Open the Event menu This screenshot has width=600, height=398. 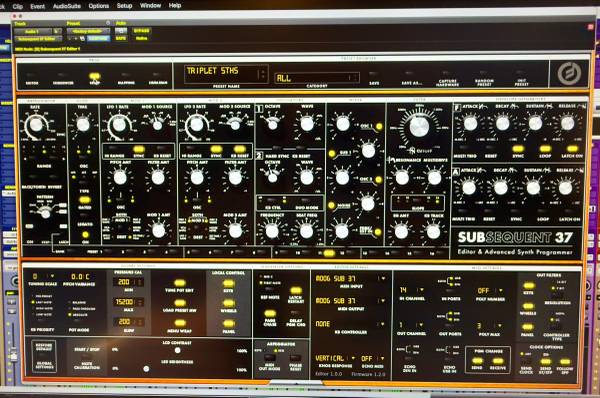coord(38,6)
